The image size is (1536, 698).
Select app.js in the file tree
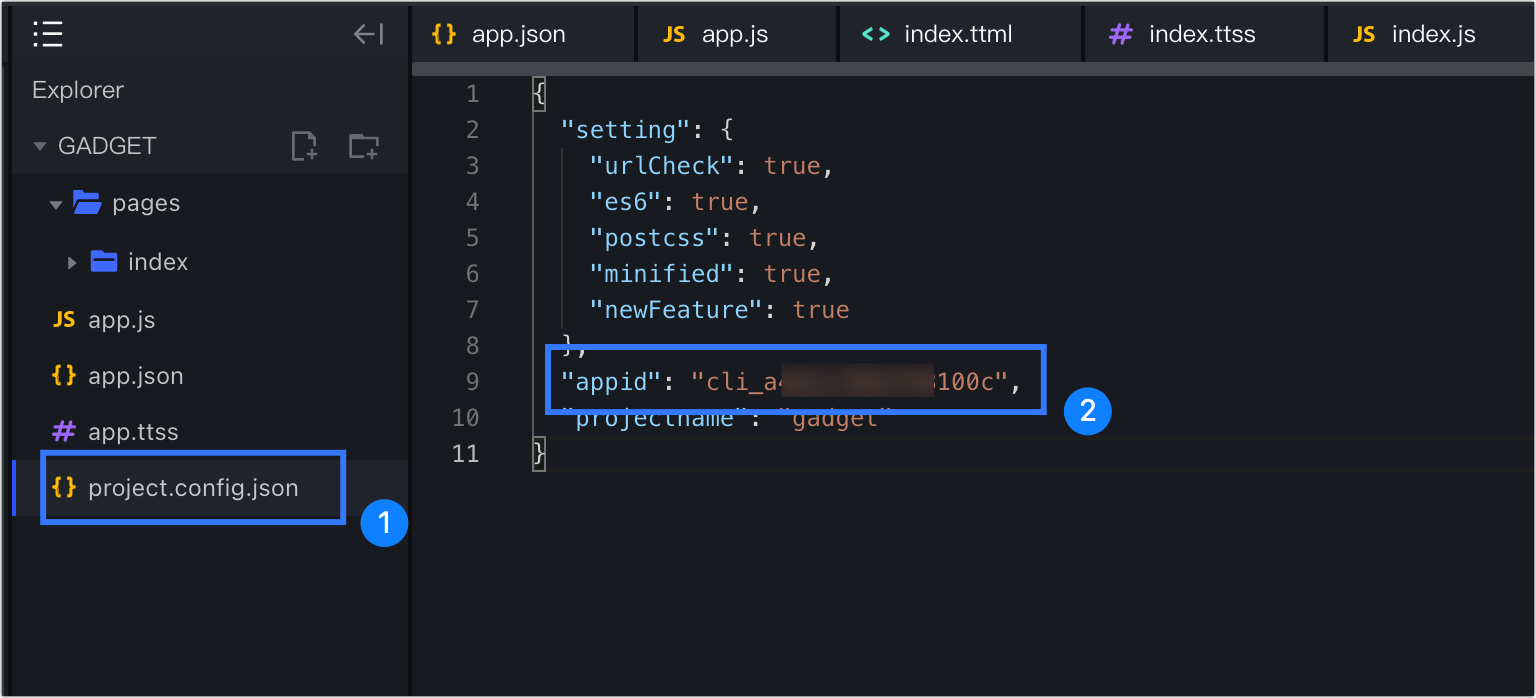[120, 319]
